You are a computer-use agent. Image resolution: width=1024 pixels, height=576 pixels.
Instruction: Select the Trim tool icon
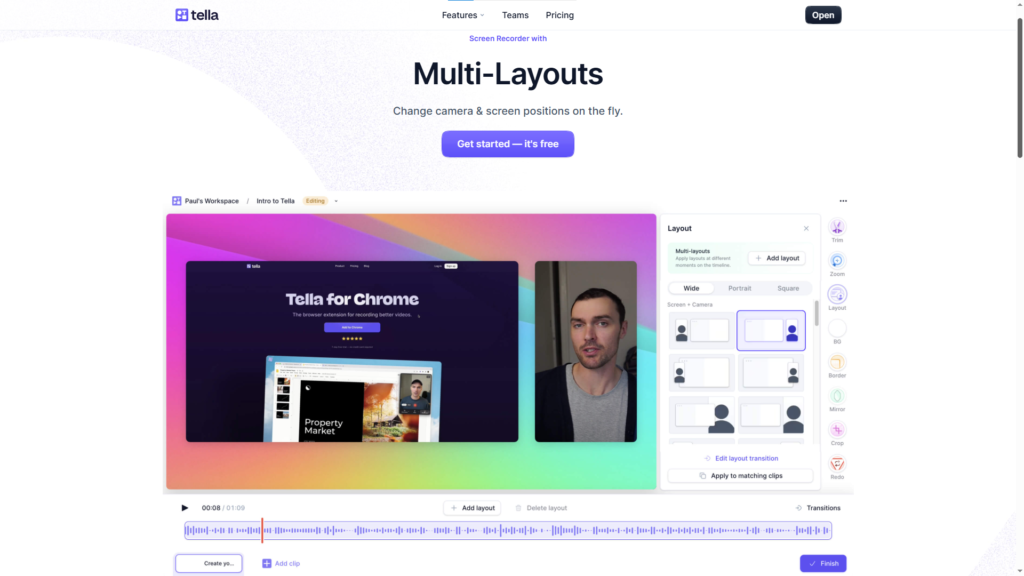click(x=837, y=228)
